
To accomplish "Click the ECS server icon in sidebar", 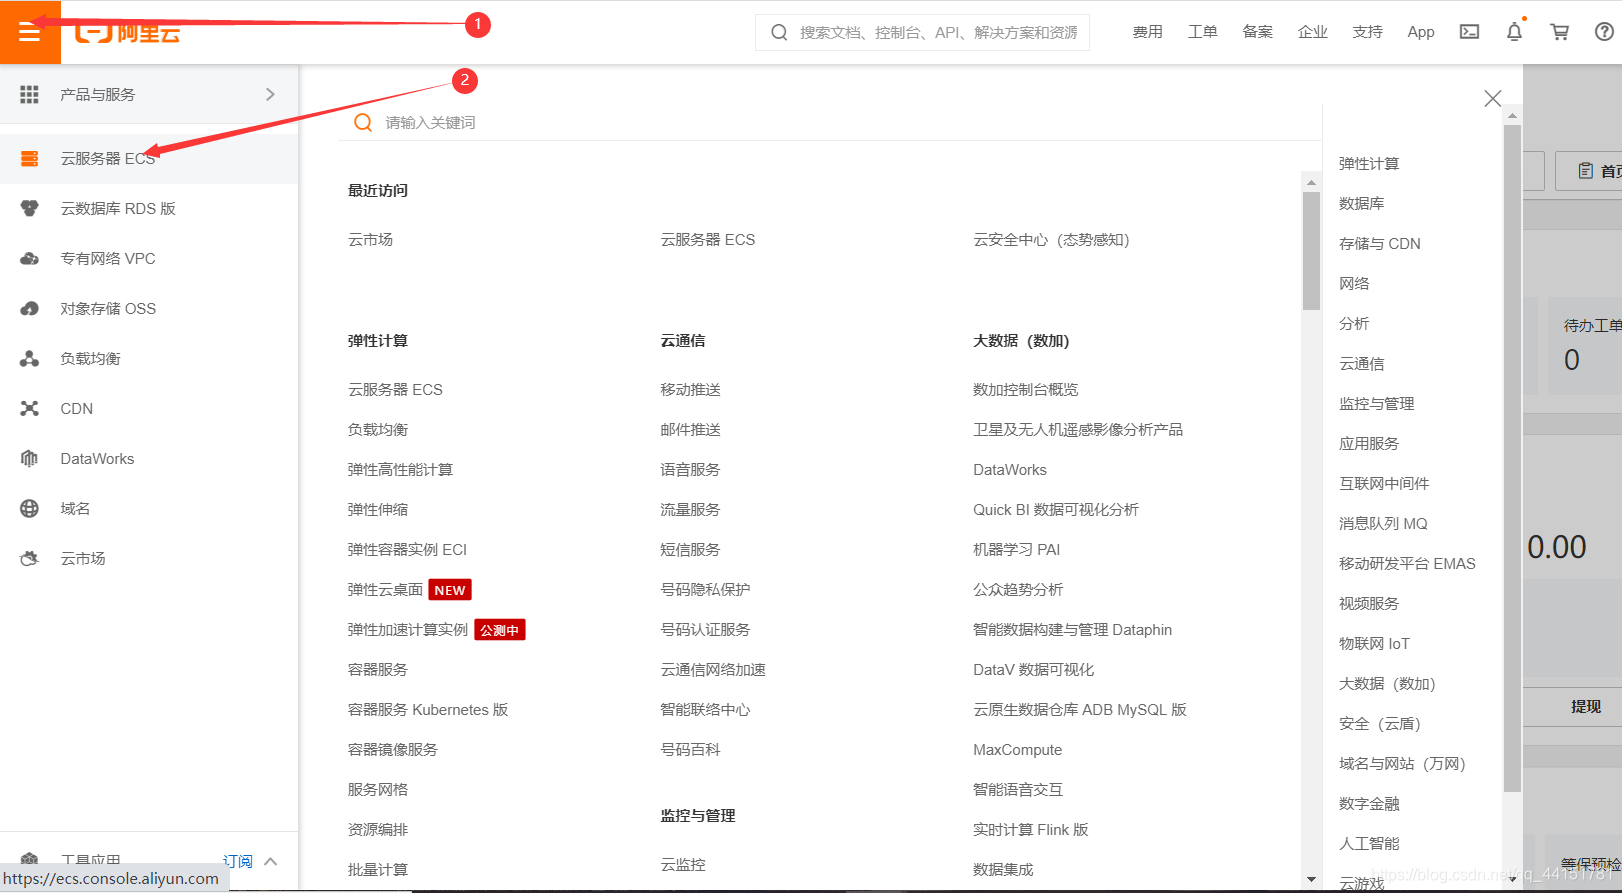I will pos(29,158).
